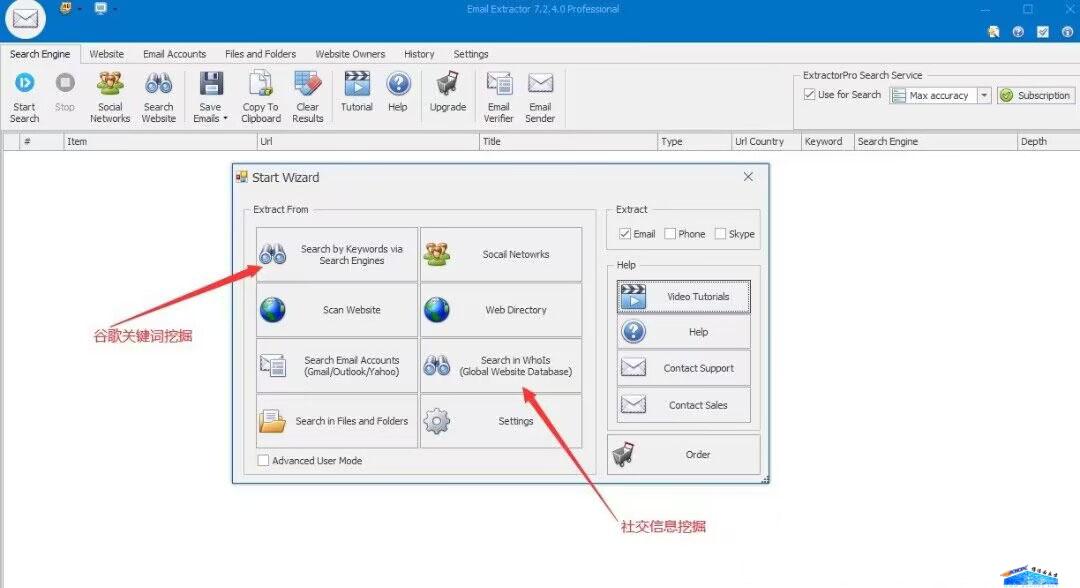Click the Help icon in the toolbar
Viewport: 1080px width, 588px height.
pos(398,83)
